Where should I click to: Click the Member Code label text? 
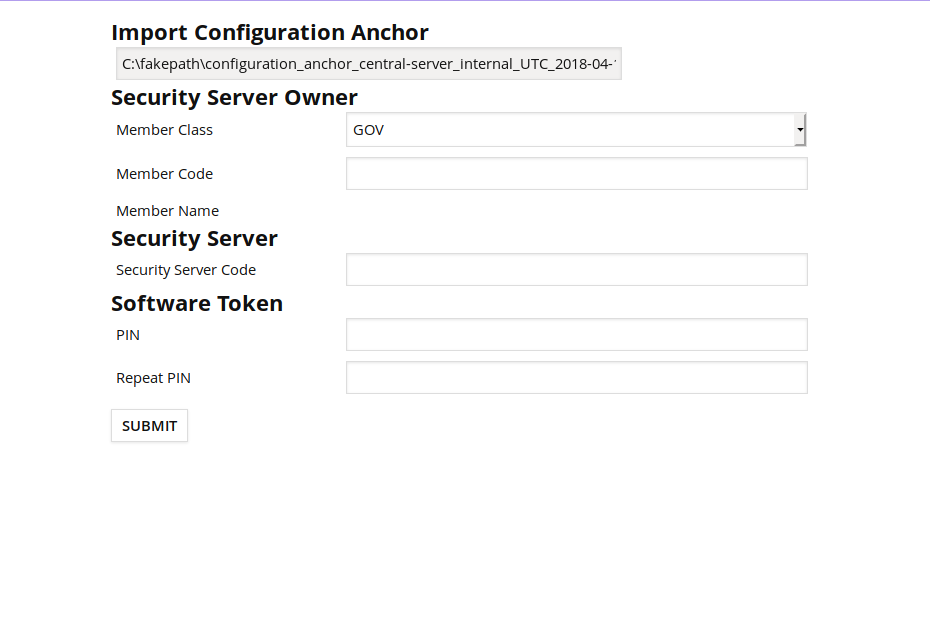(164, 174)
